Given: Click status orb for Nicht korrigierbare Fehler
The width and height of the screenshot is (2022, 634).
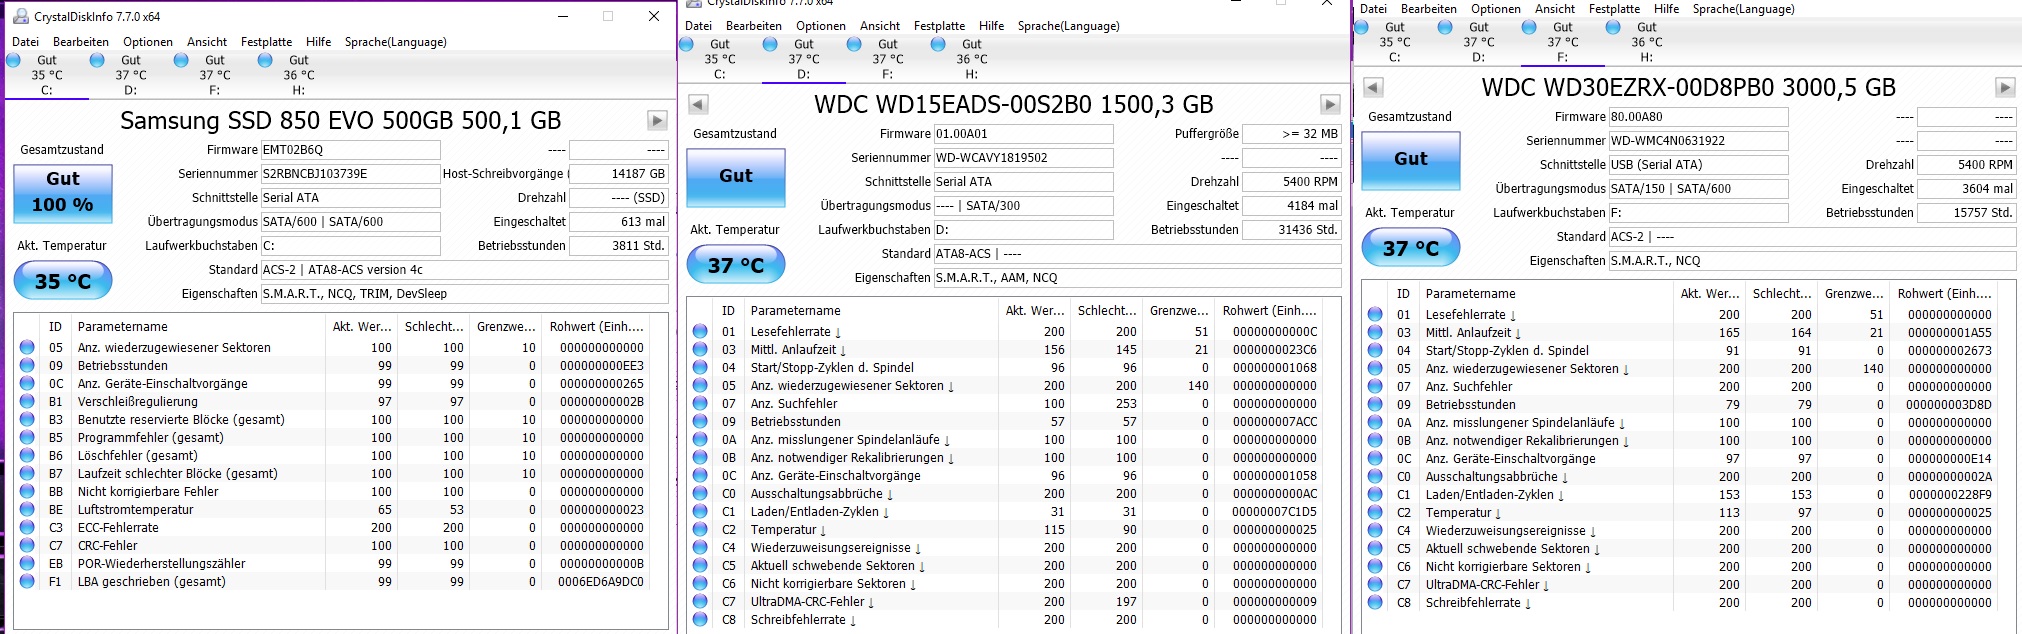Looking at the screenshot, I should (27, 491).
